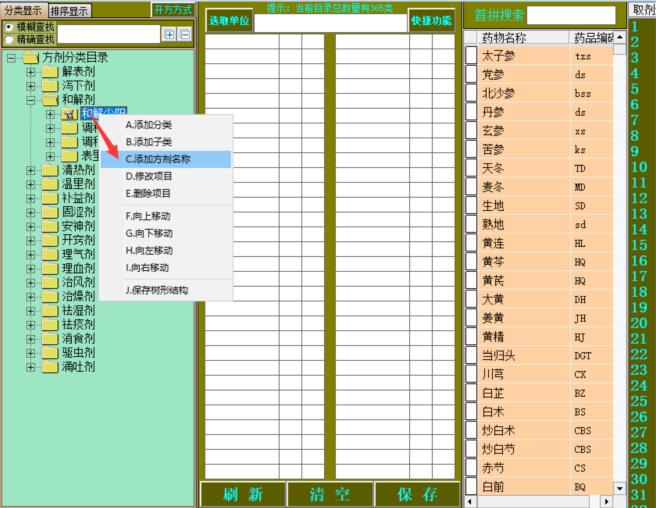Click the 清热剂 folder icon
Viewport: 656px width, 508px height.
[x=49, y=170]
